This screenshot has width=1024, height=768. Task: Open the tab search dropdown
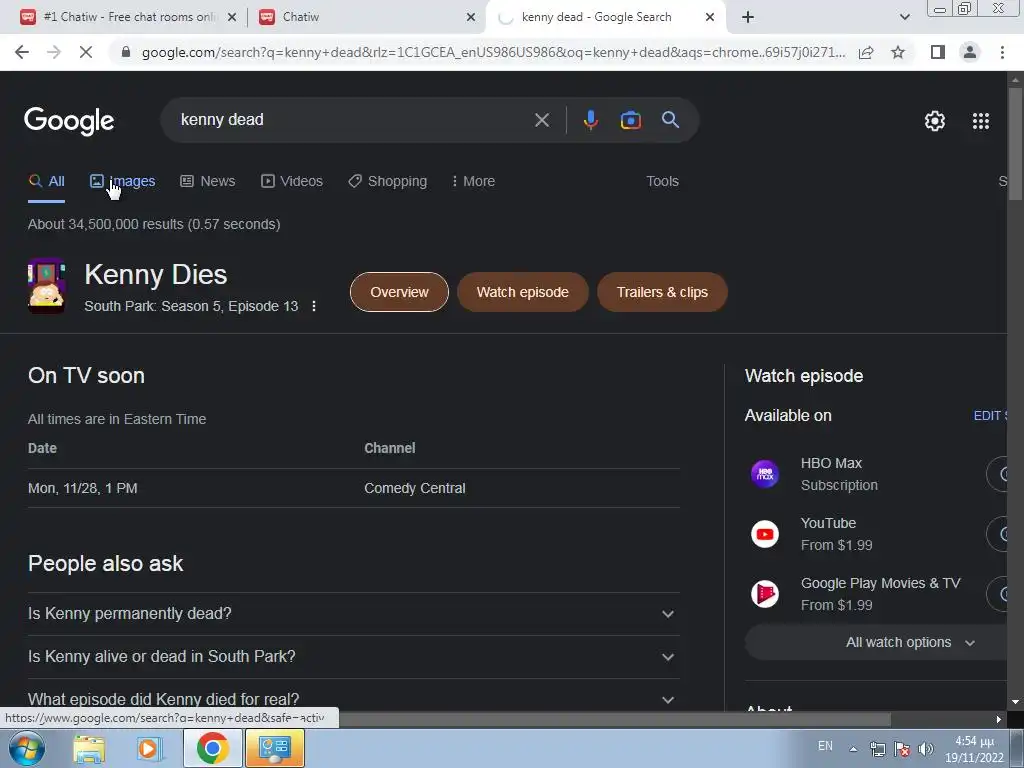pyautogui.click(x=904, y=17)
